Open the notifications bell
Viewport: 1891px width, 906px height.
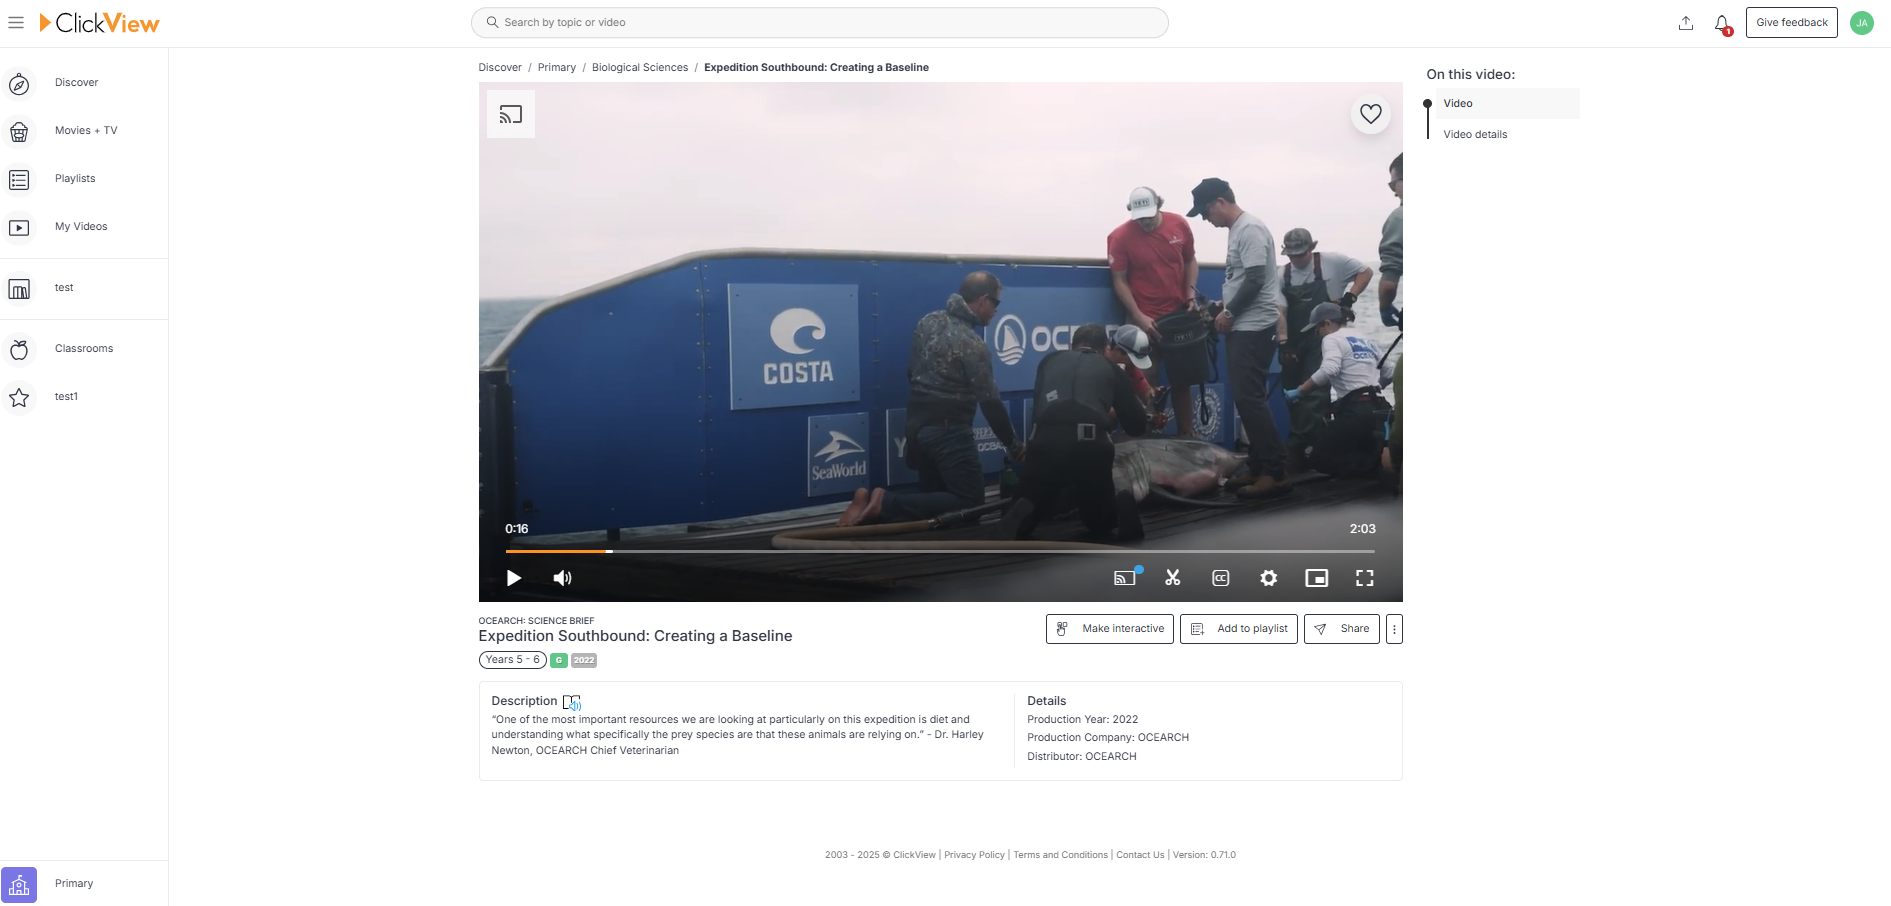(x=1722, y=23)
